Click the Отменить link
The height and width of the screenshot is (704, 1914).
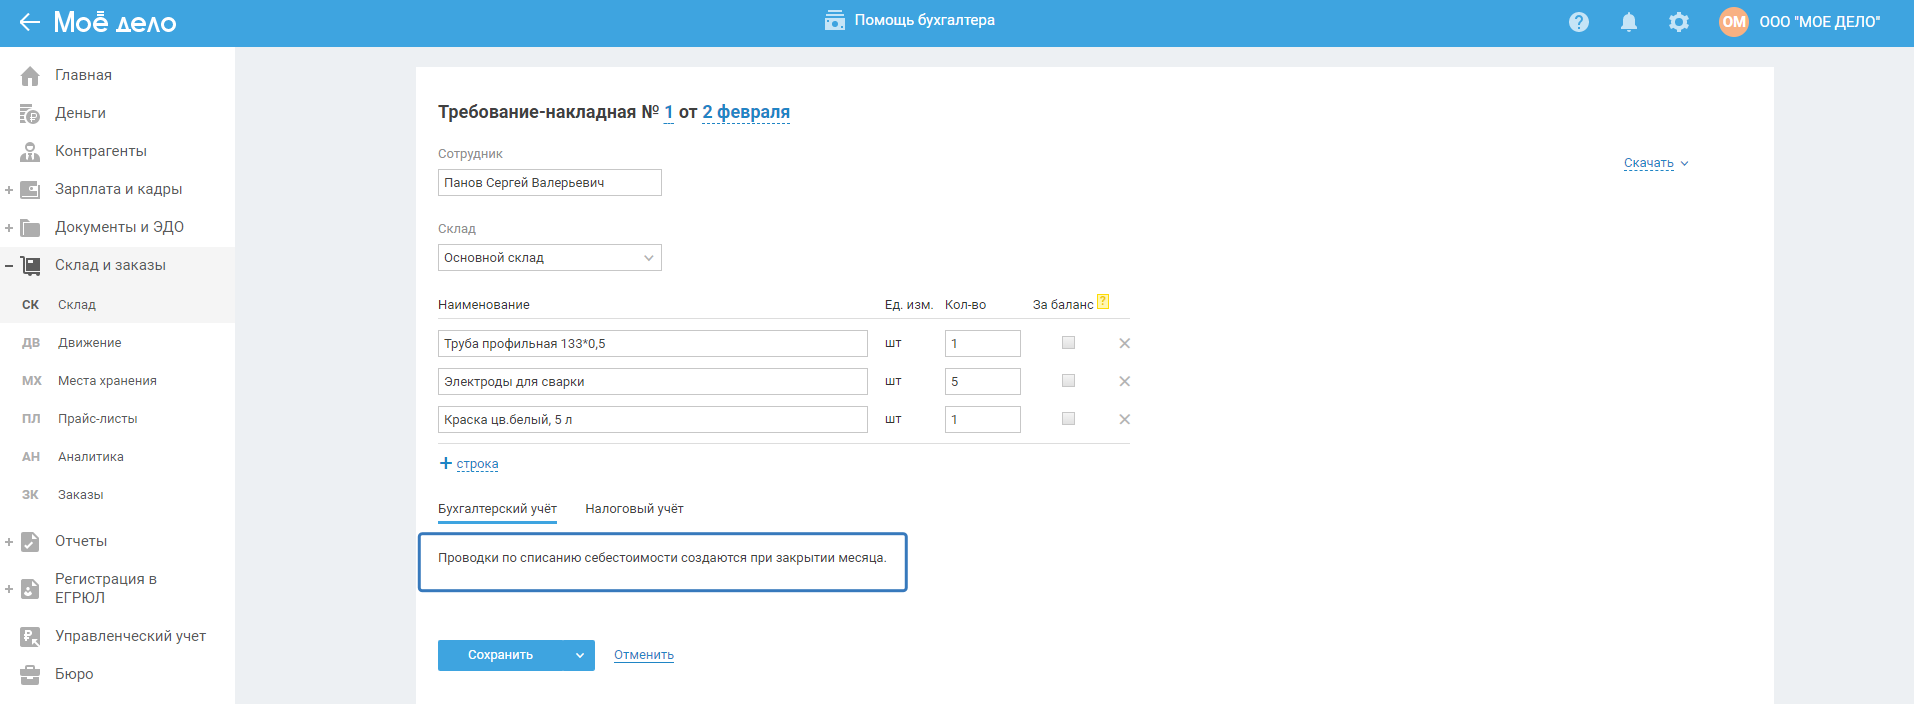pos(643,655)
